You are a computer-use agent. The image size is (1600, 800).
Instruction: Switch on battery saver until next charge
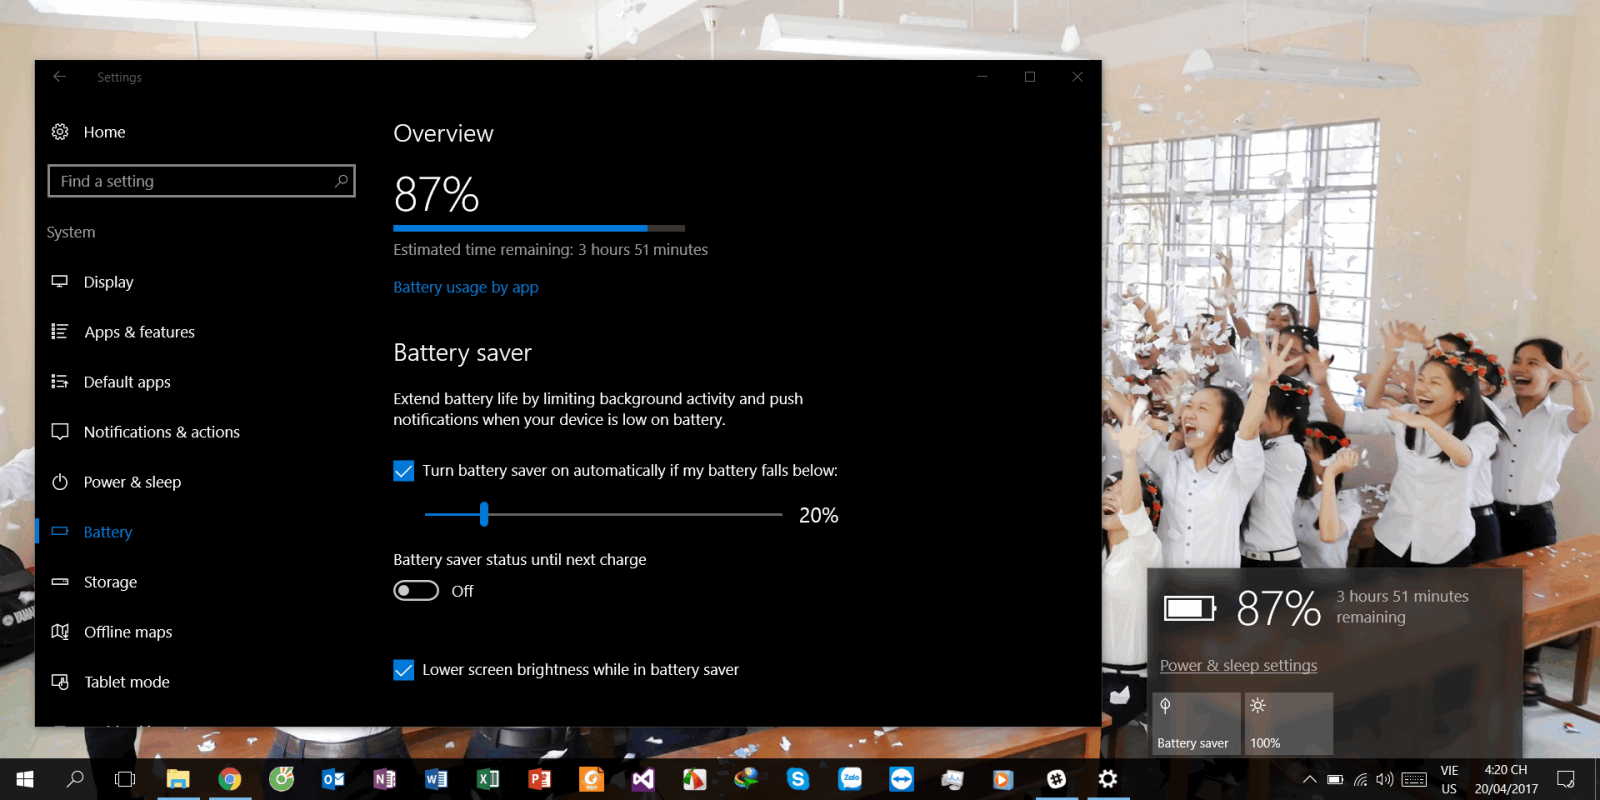416,591
